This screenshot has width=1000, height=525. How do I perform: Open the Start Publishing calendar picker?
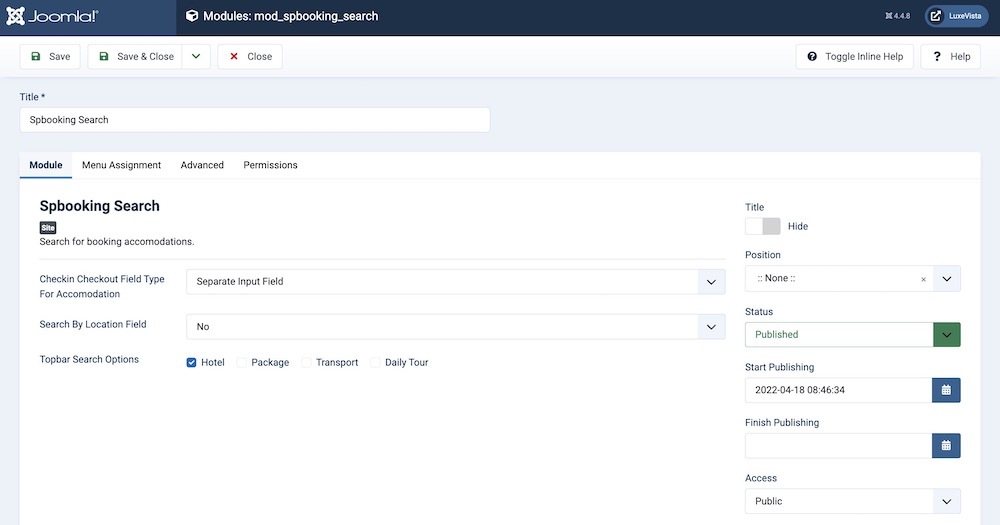click(946, 390)
